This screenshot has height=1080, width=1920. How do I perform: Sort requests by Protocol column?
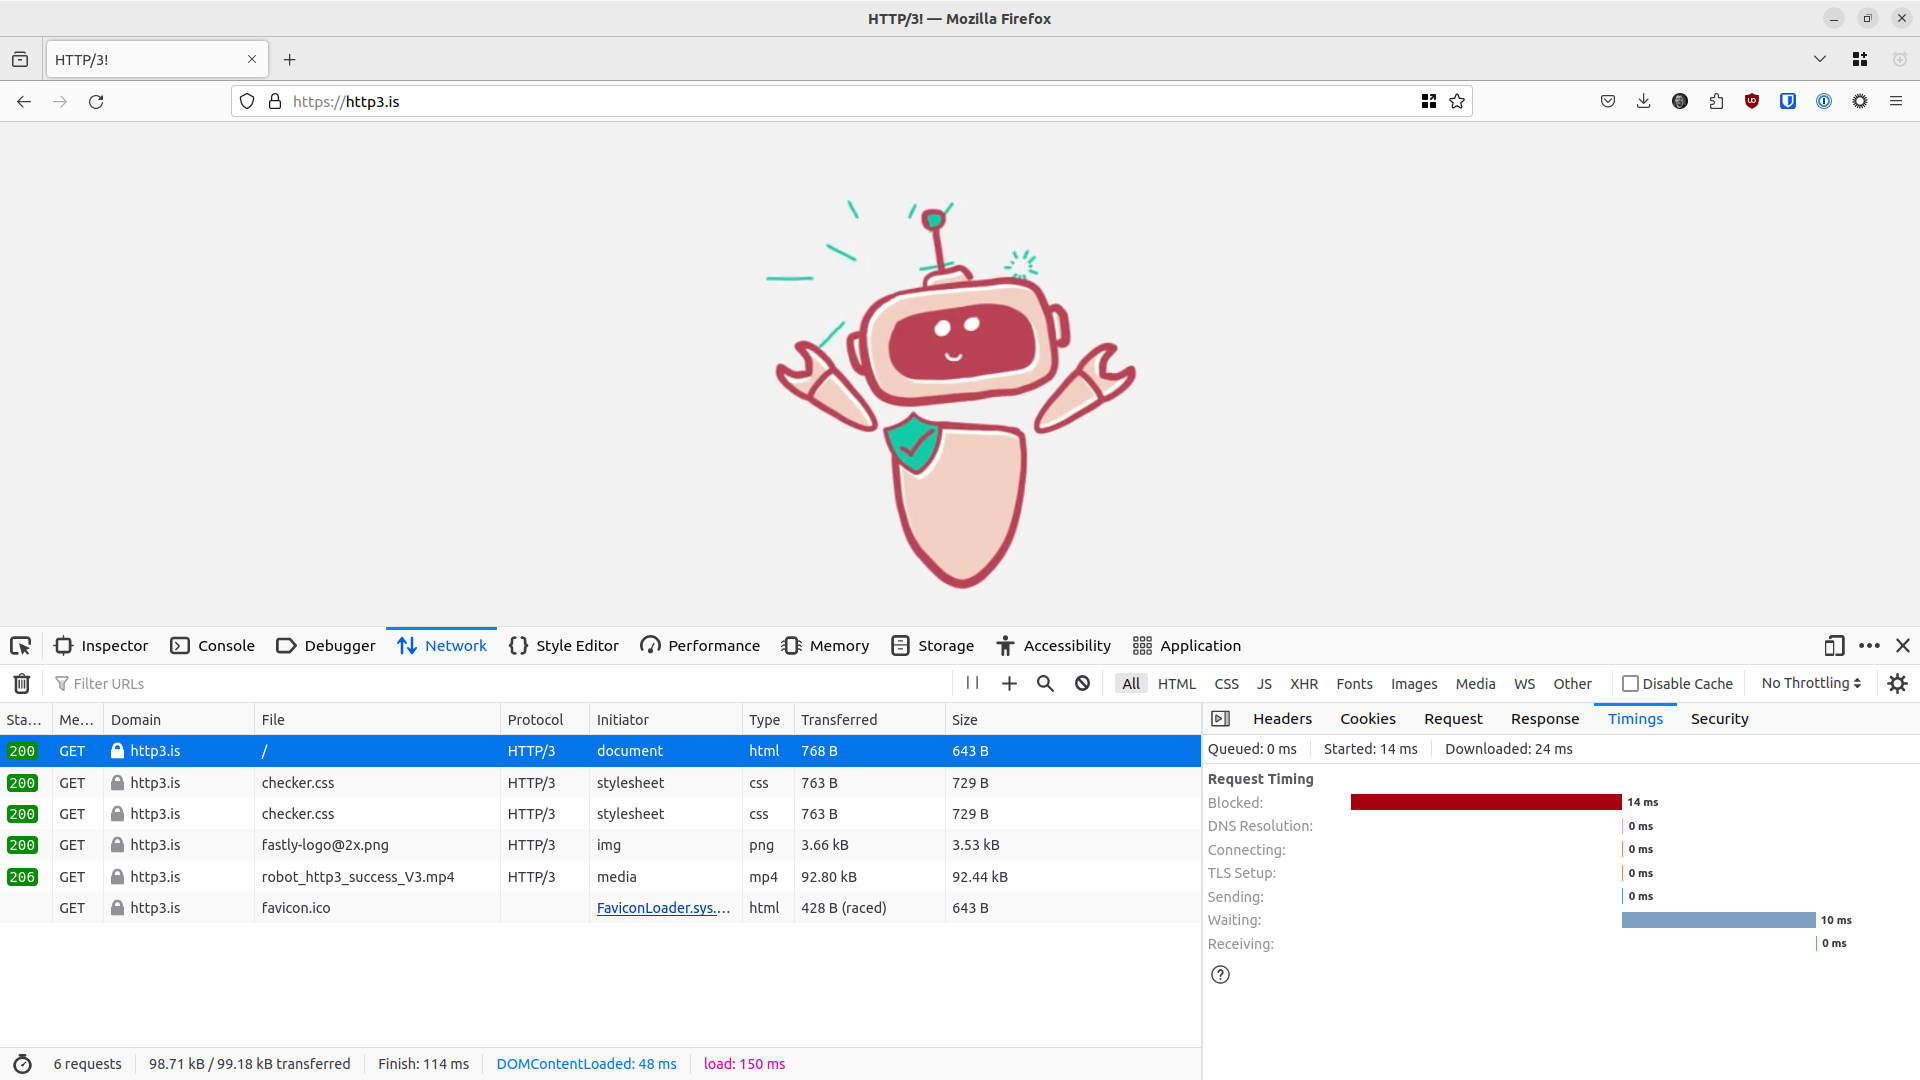click(x=544, y=720)
